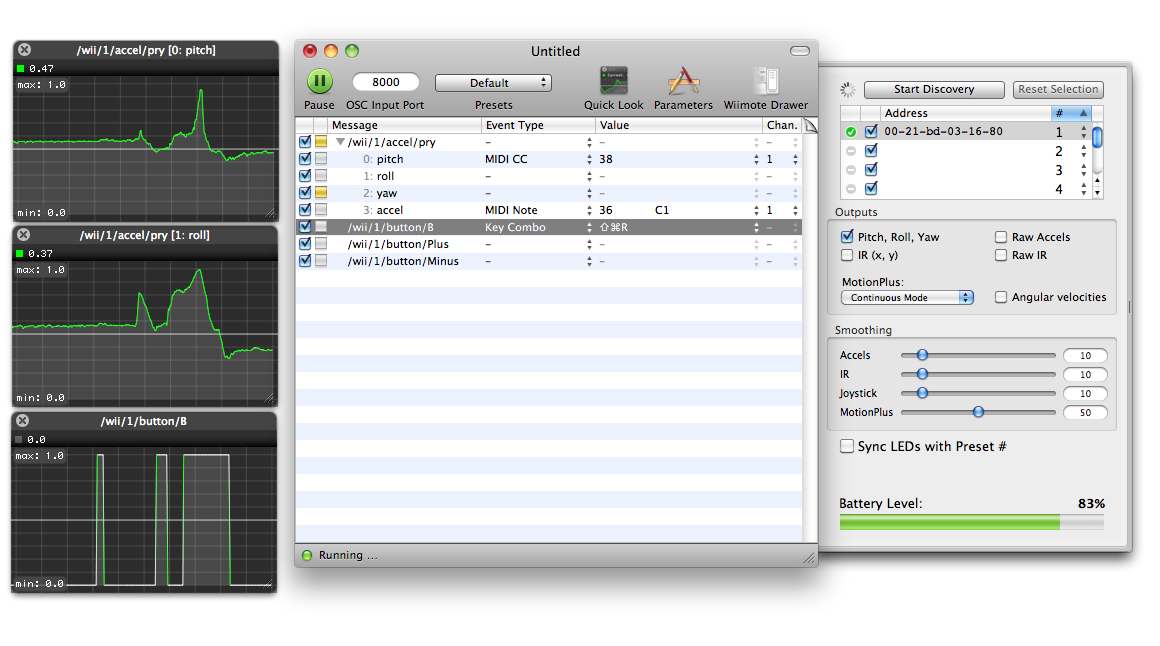Uncheck the /wii/1/button/B message checkbox
Viewport: 1160px width, 646px height.
305,226
